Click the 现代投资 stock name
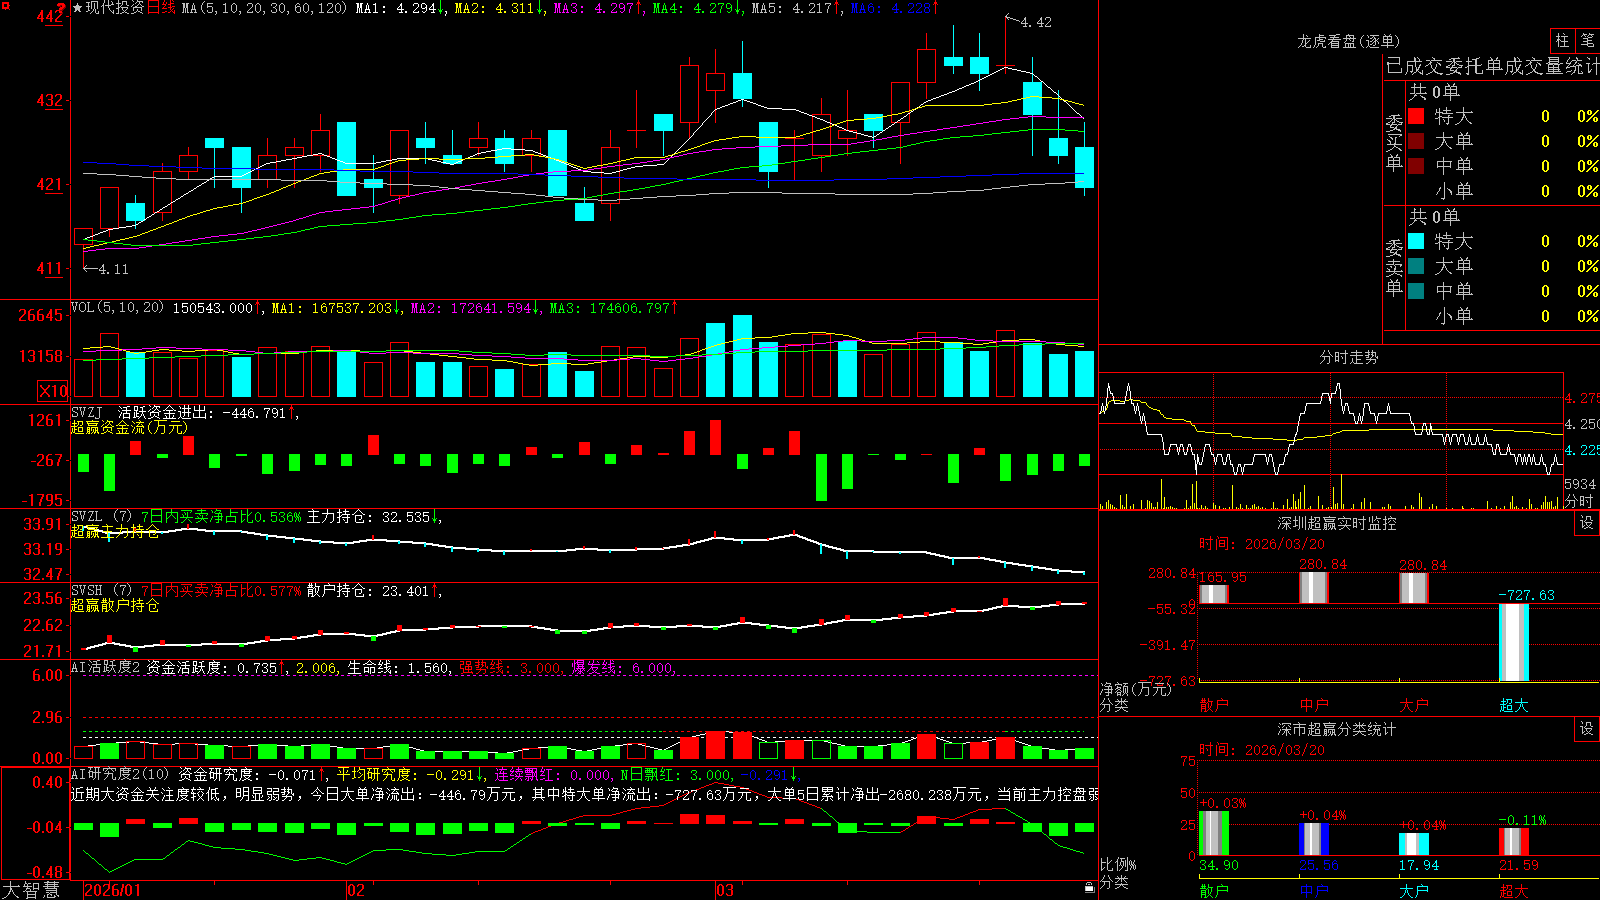This screenshot has width=1600, height=900. [115, 8]
